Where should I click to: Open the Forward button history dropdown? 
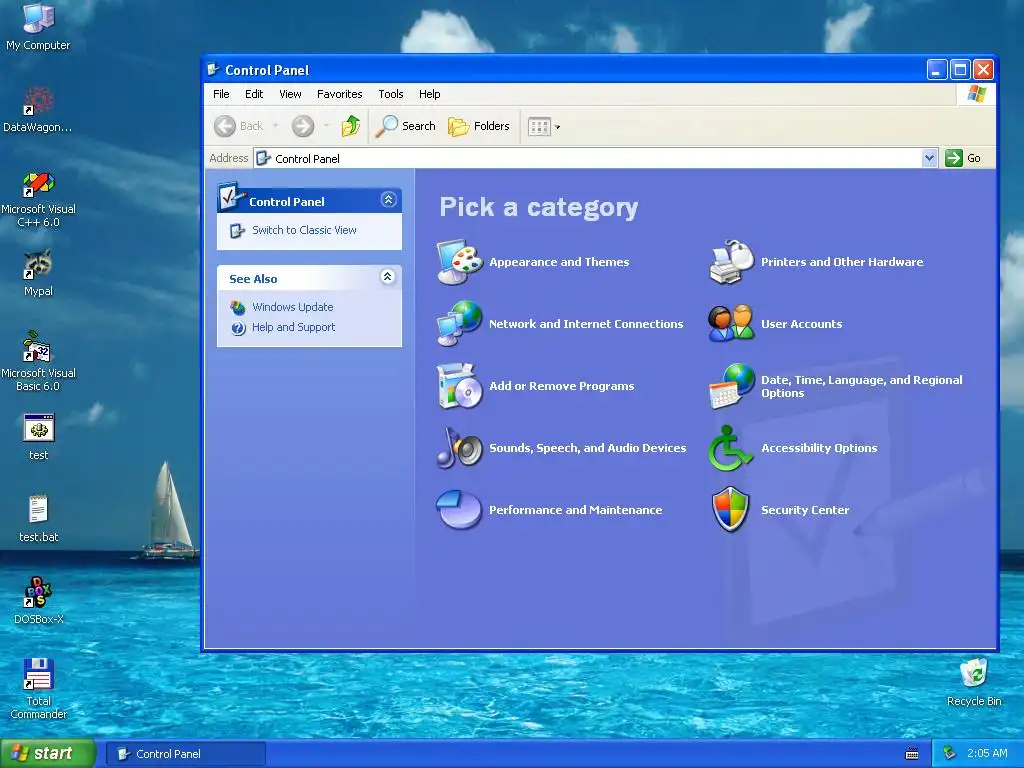click(326, 126)
